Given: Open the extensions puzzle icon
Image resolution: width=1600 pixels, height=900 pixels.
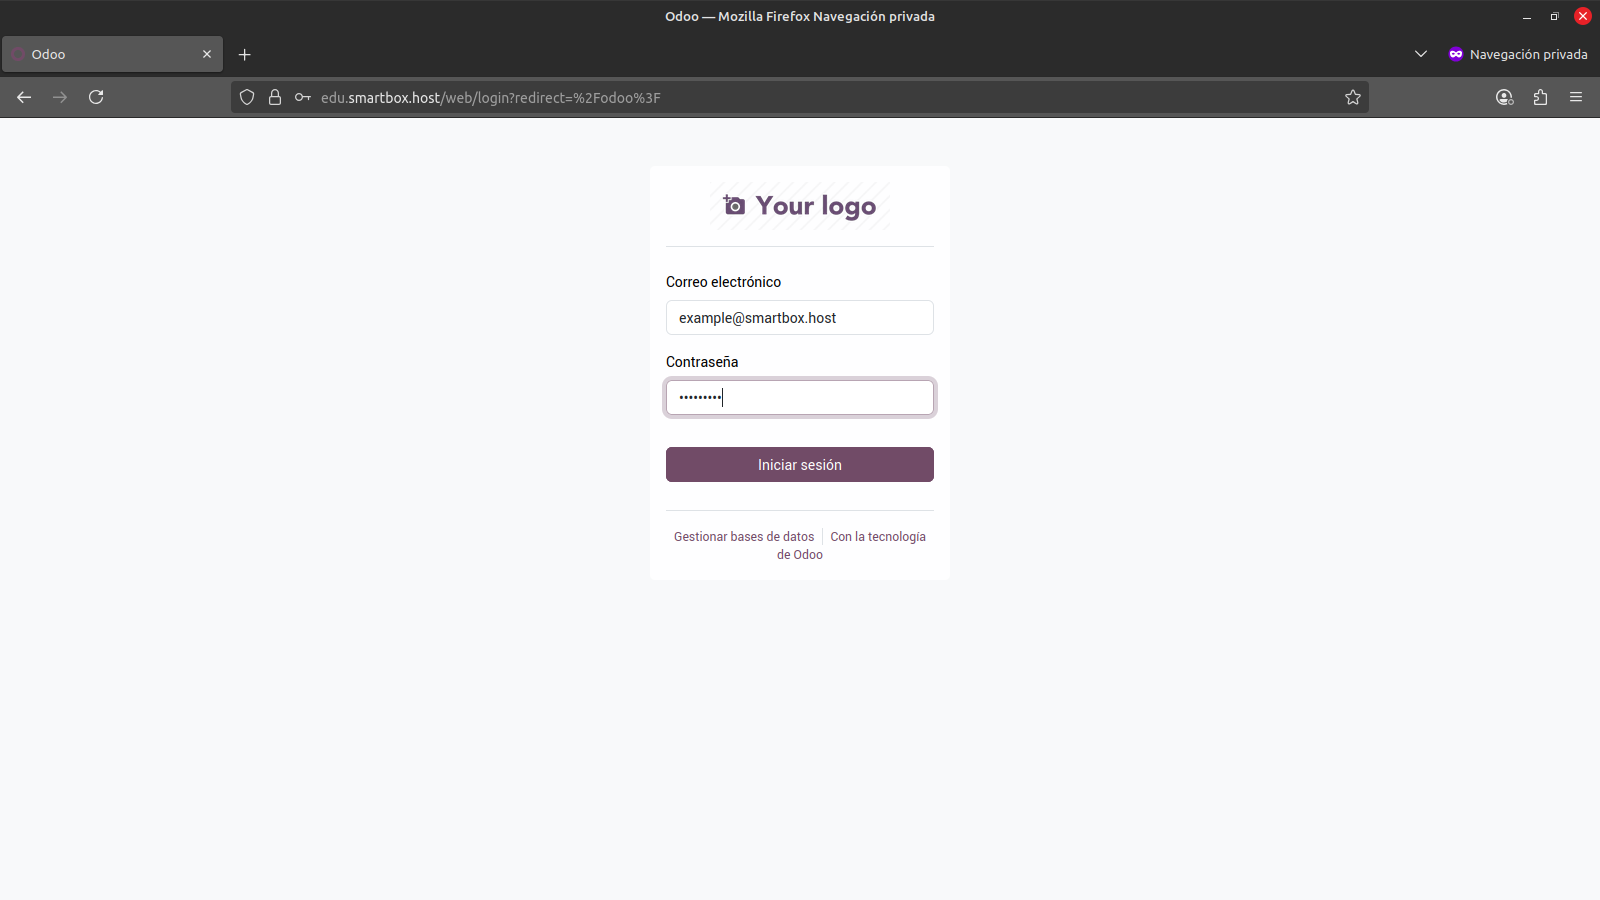Looking at the screenshot, I should (1540, 97).
